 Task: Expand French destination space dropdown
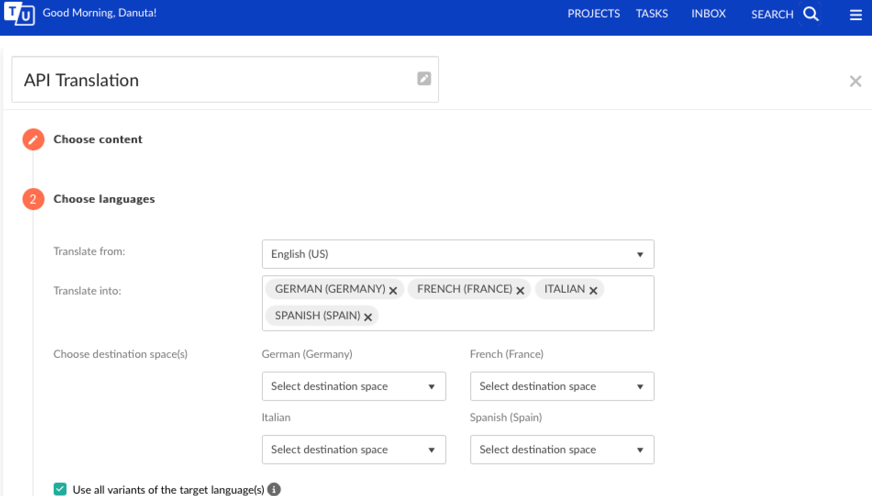(x=562, y=386)
